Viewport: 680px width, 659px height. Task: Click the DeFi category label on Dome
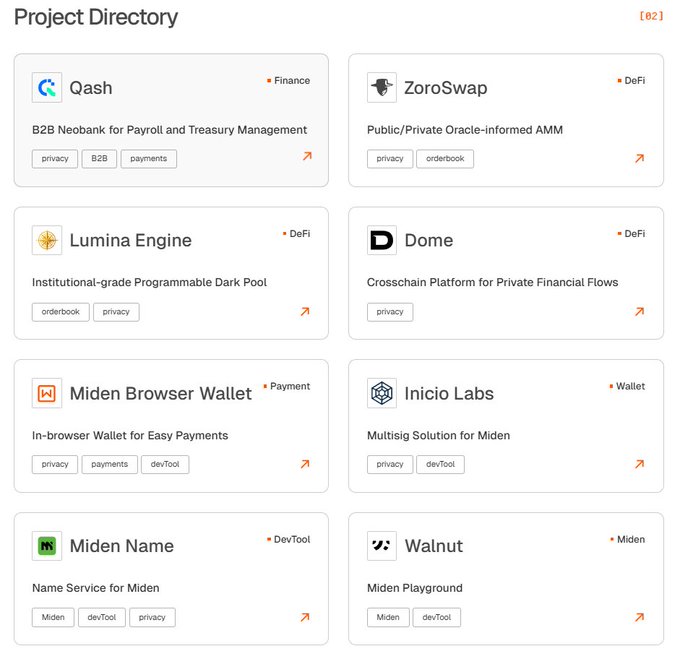tap(634, 234)
